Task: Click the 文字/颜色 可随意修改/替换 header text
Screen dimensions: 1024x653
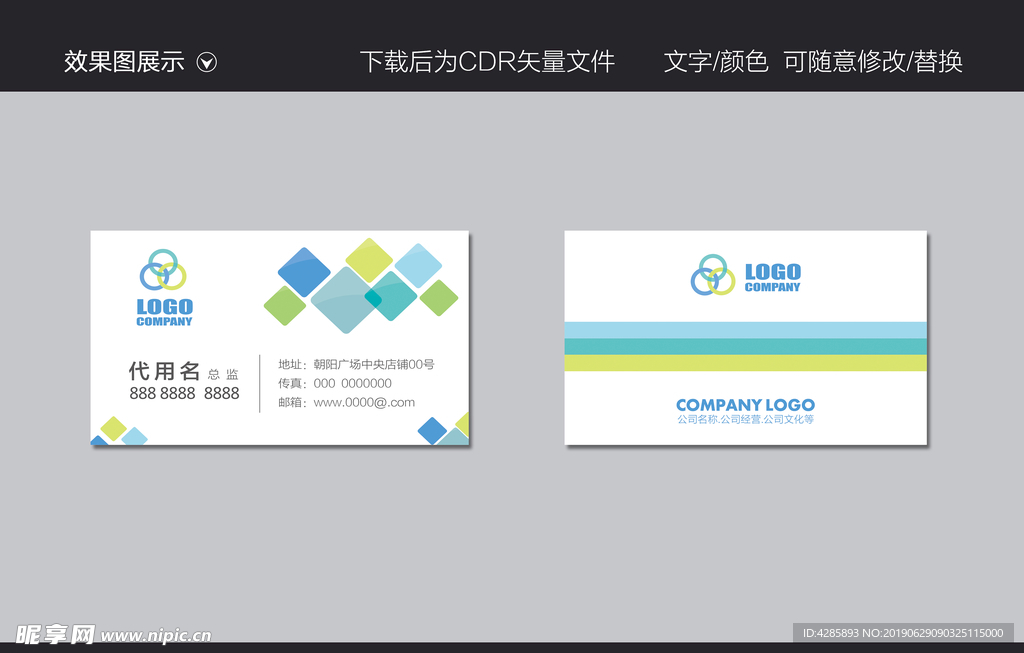Action: click(x=813, y=61)
